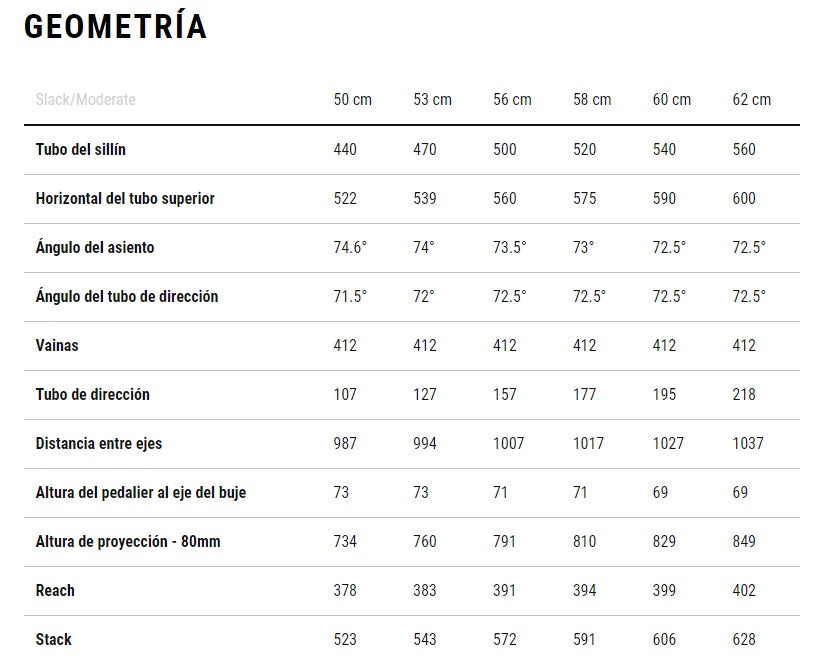This screenshot has width=820, height=671.
Task: Choose the 58 cm size column
Action: click(x=592, y=99)
